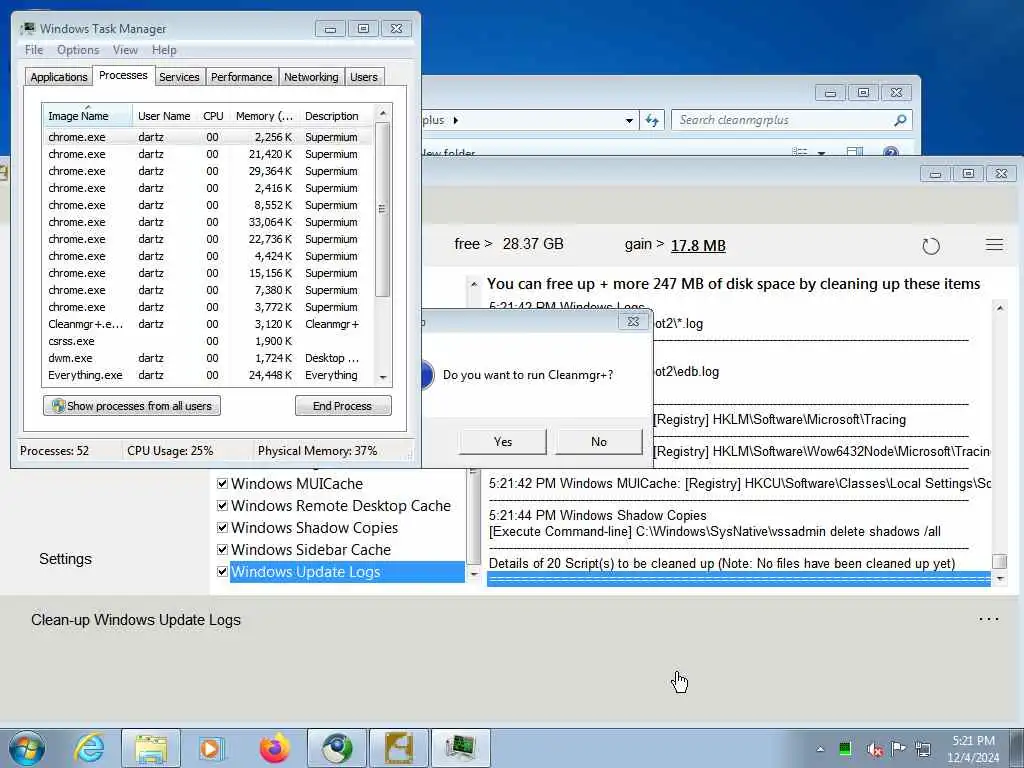Click the Task Manager process list scroll down arrow
Screen dimensions: 1024x768
coord(383,377)
